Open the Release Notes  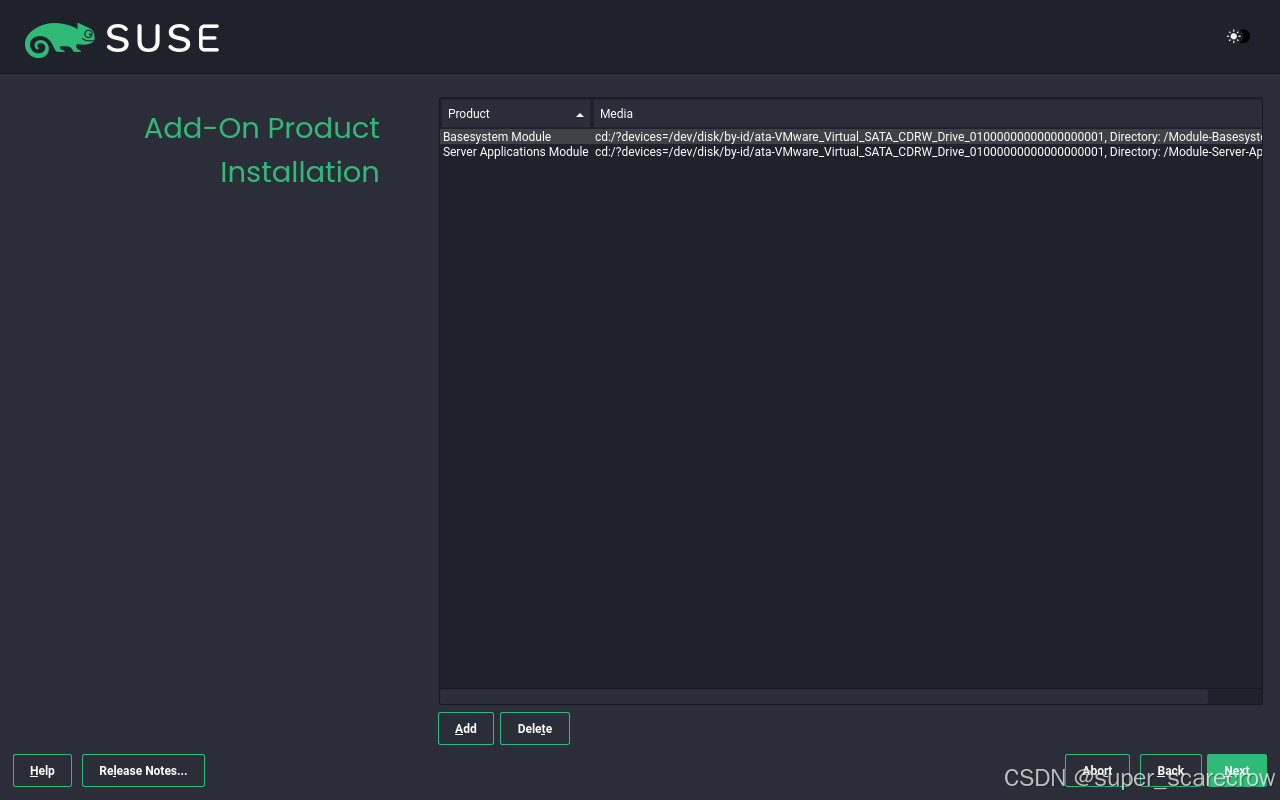pyautogui.click(x=143, y=771)
